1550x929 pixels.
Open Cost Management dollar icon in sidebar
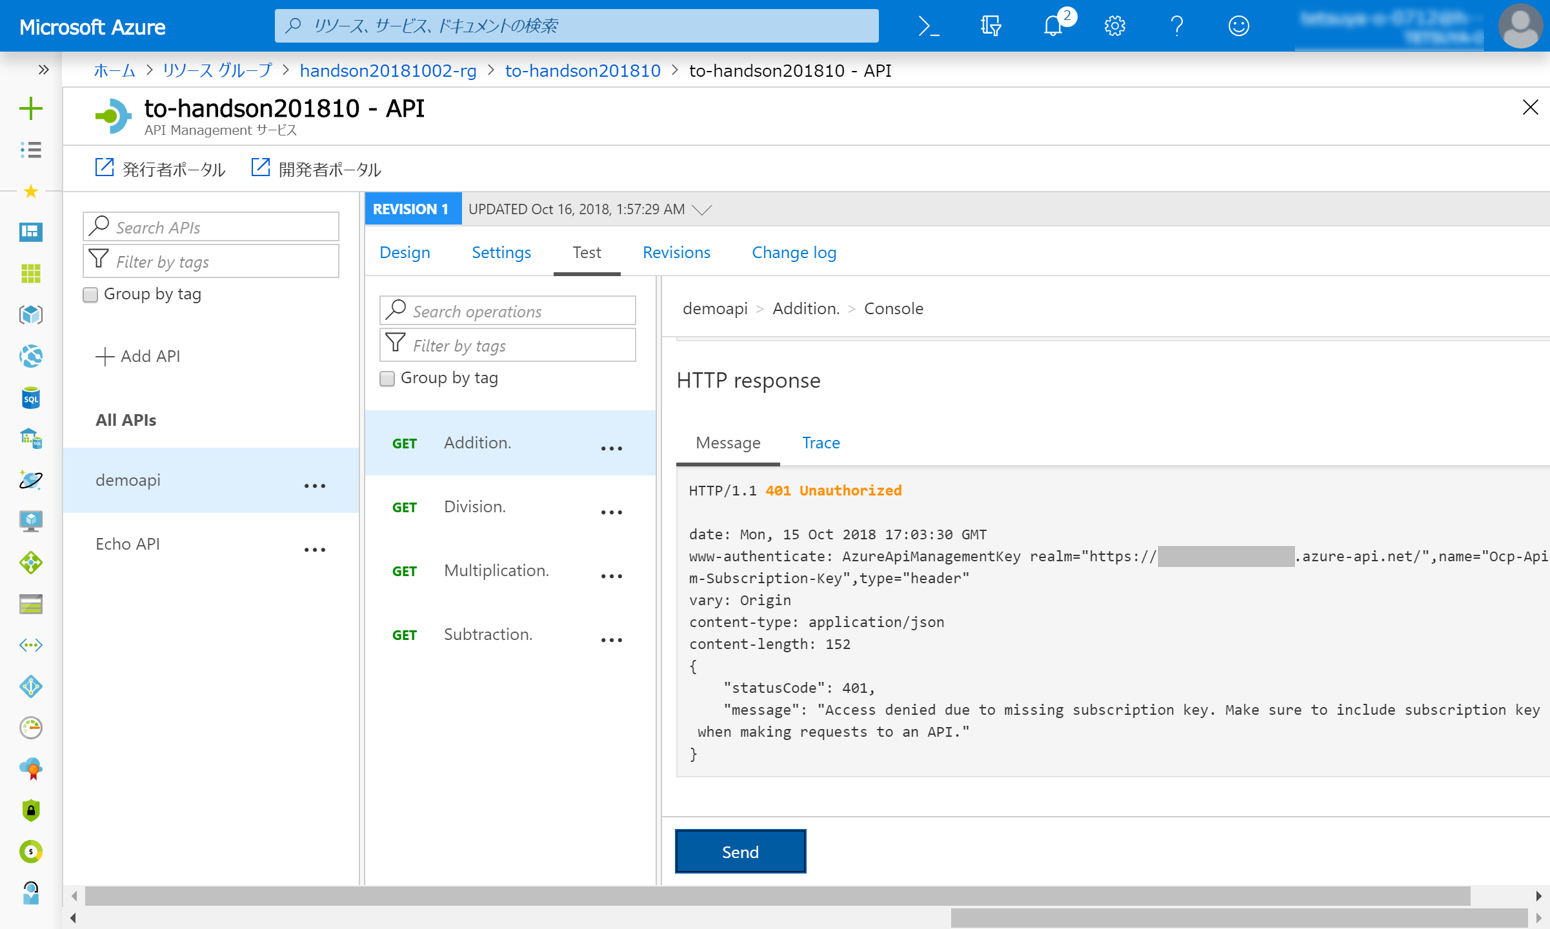coord(30,851)
